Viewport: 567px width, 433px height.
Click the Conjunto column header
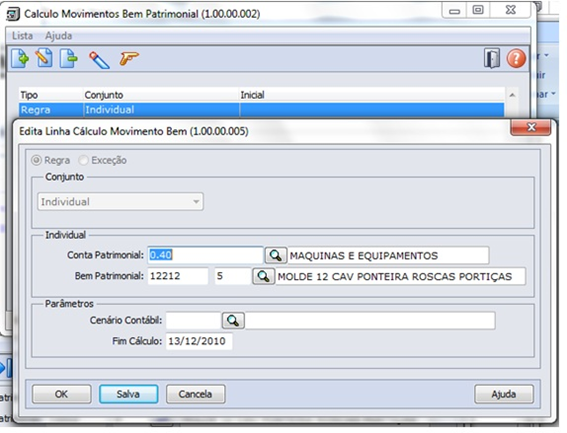point(161,95)
